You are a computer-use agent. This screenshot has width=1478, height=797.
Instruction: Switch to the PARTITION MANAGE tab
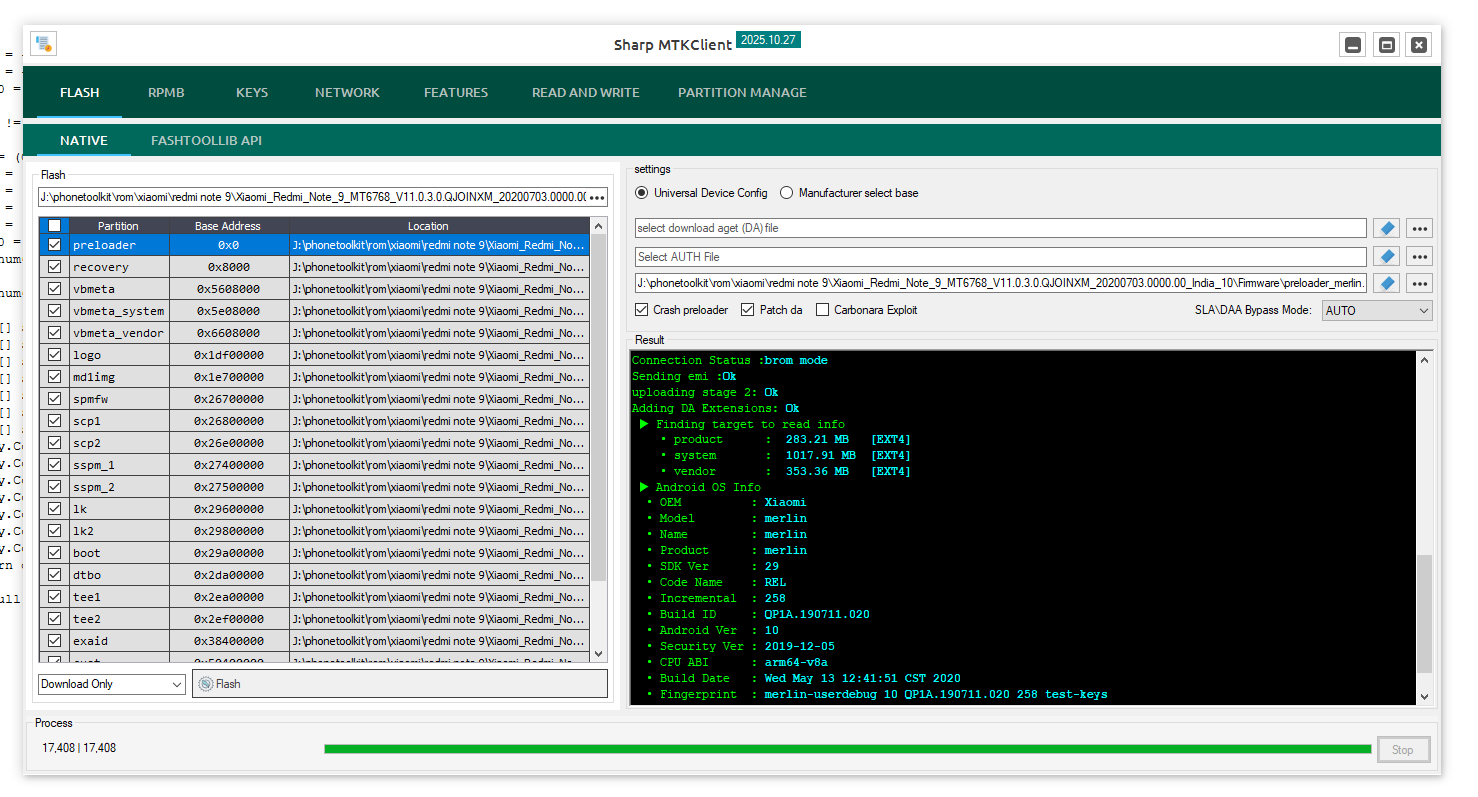coord(742,92)
